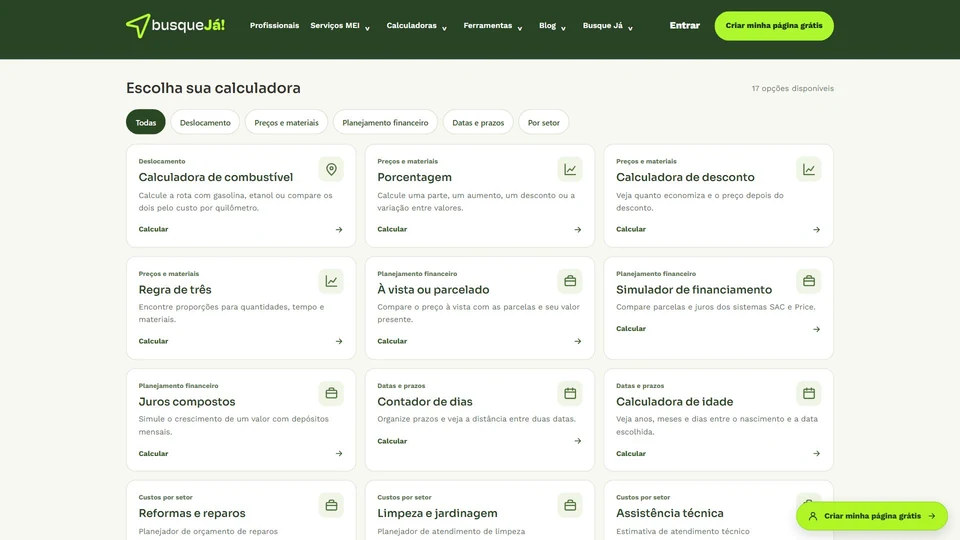The image size is (960, 540).
Task: Click the briefcase icon on the Limpeza e jardinagem card
Action: coord(570,505)
